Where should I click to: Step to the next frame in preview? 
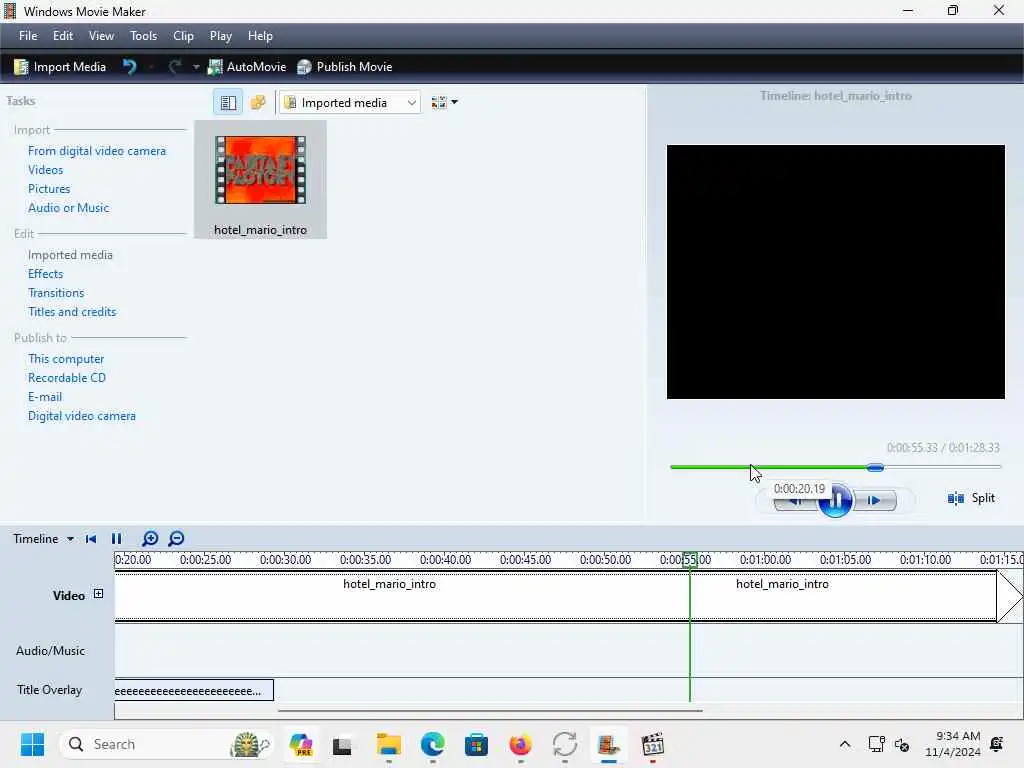tap(874, 500)
